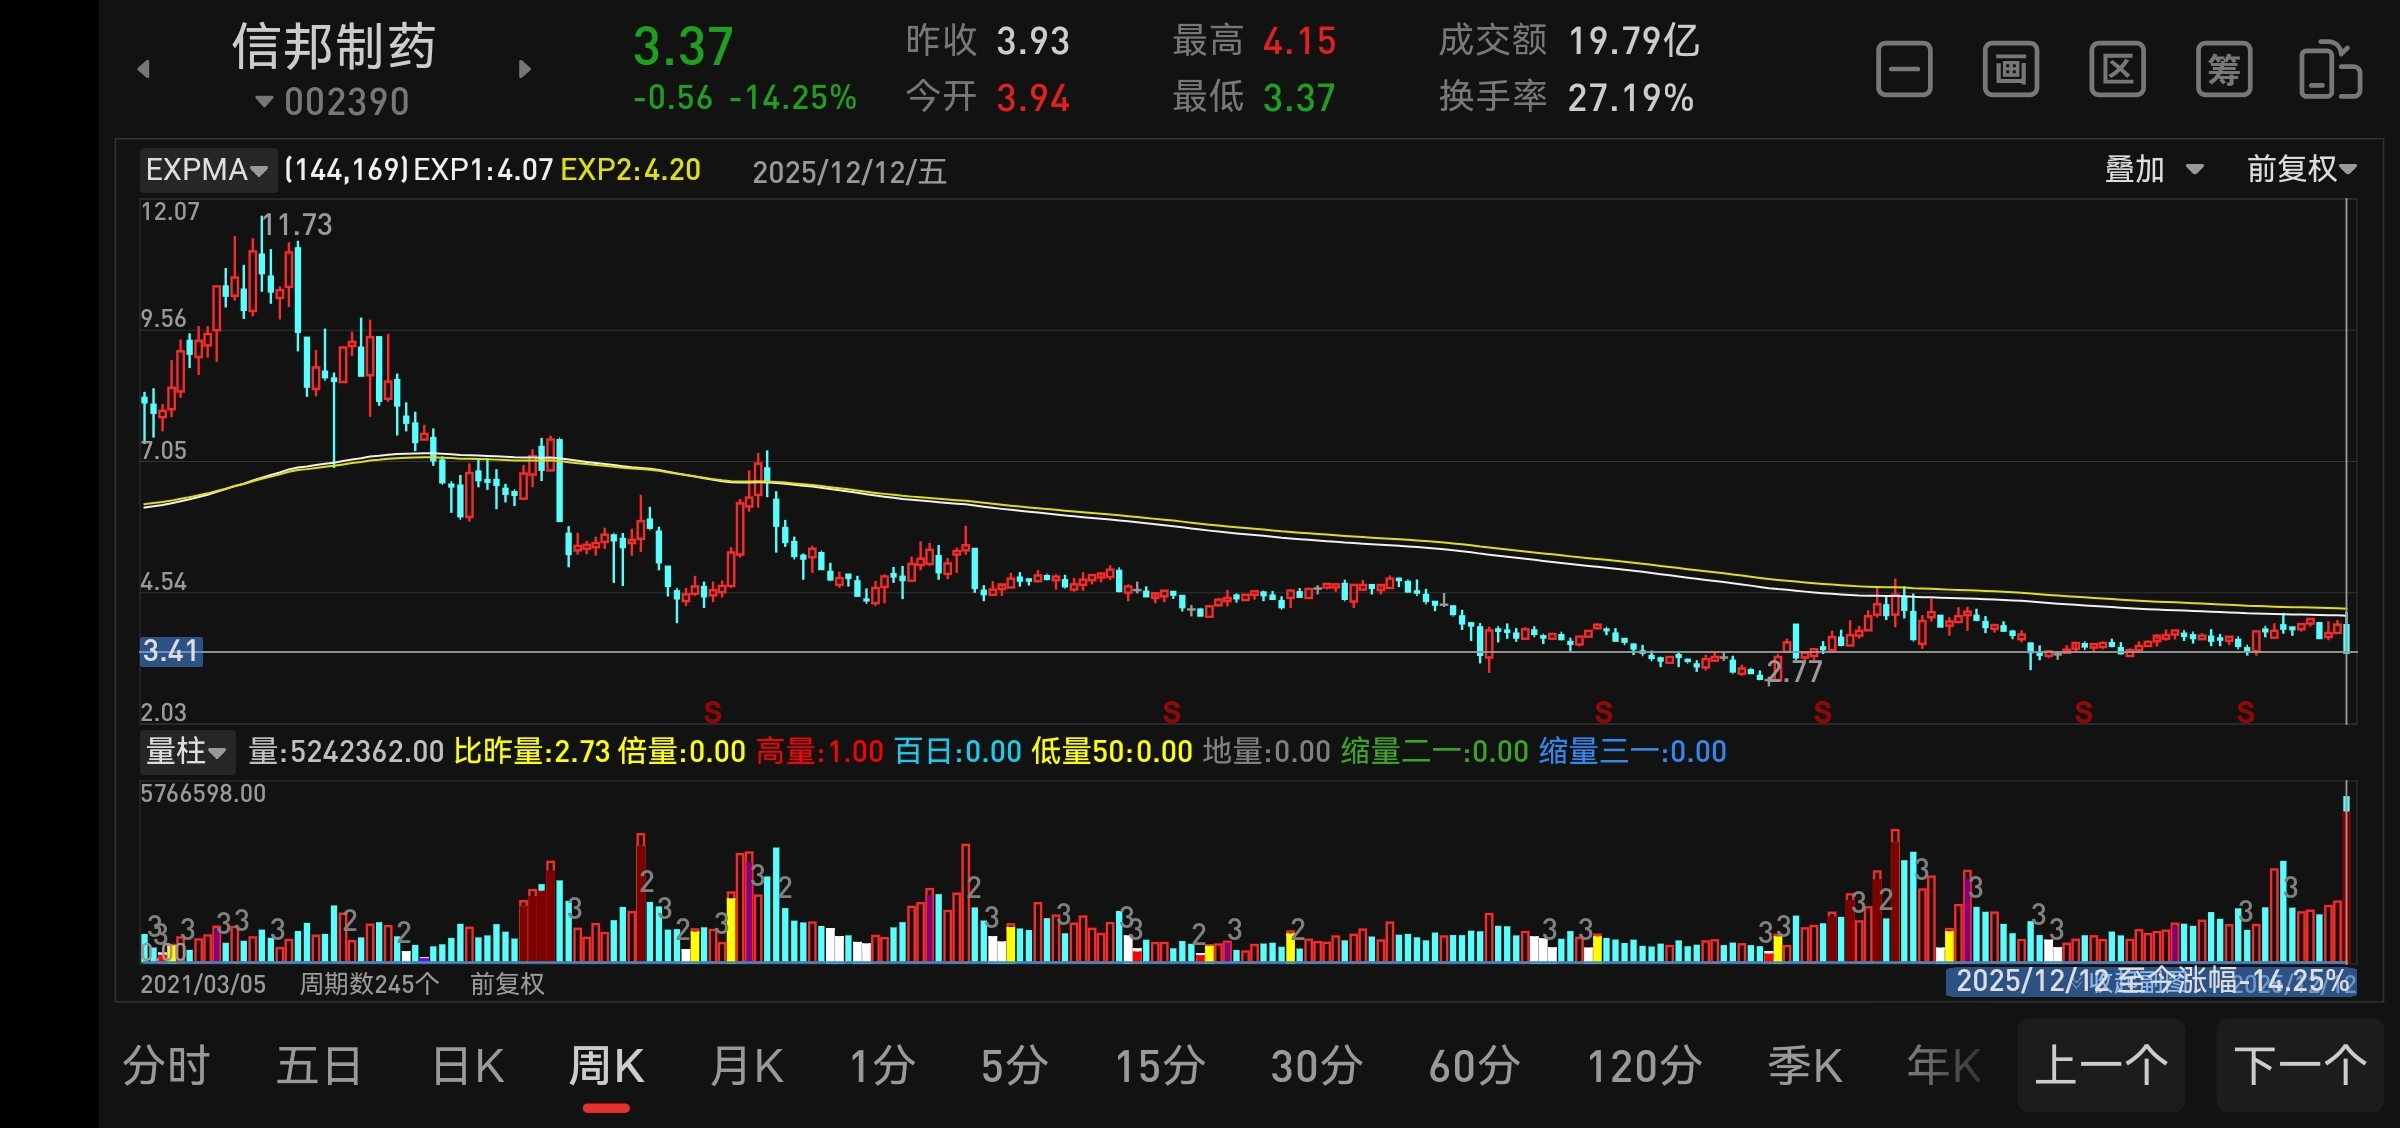Viewport: 2400px width, 1128px height.
Task: Click the screen rotate device icon
Action: coord(2330,70)
